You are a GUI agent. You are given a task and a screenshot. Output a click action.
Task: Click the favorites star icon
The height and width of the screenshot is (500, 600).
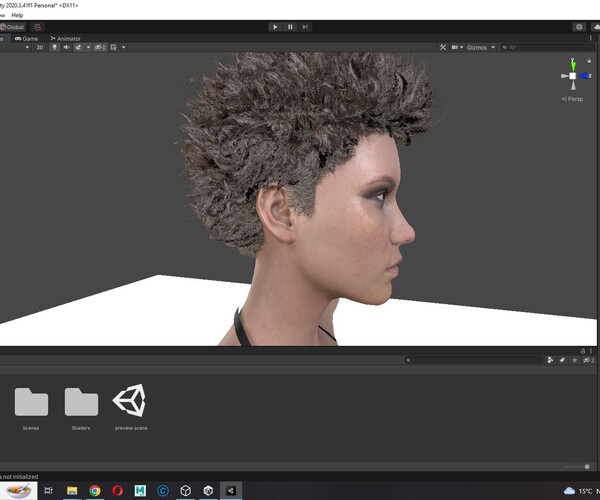point(574,360)
